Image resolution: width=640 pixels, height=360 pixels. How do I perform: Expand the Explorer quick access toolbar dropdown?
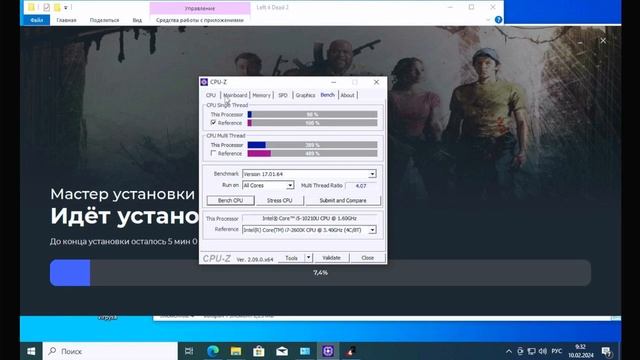pos(66,7)
